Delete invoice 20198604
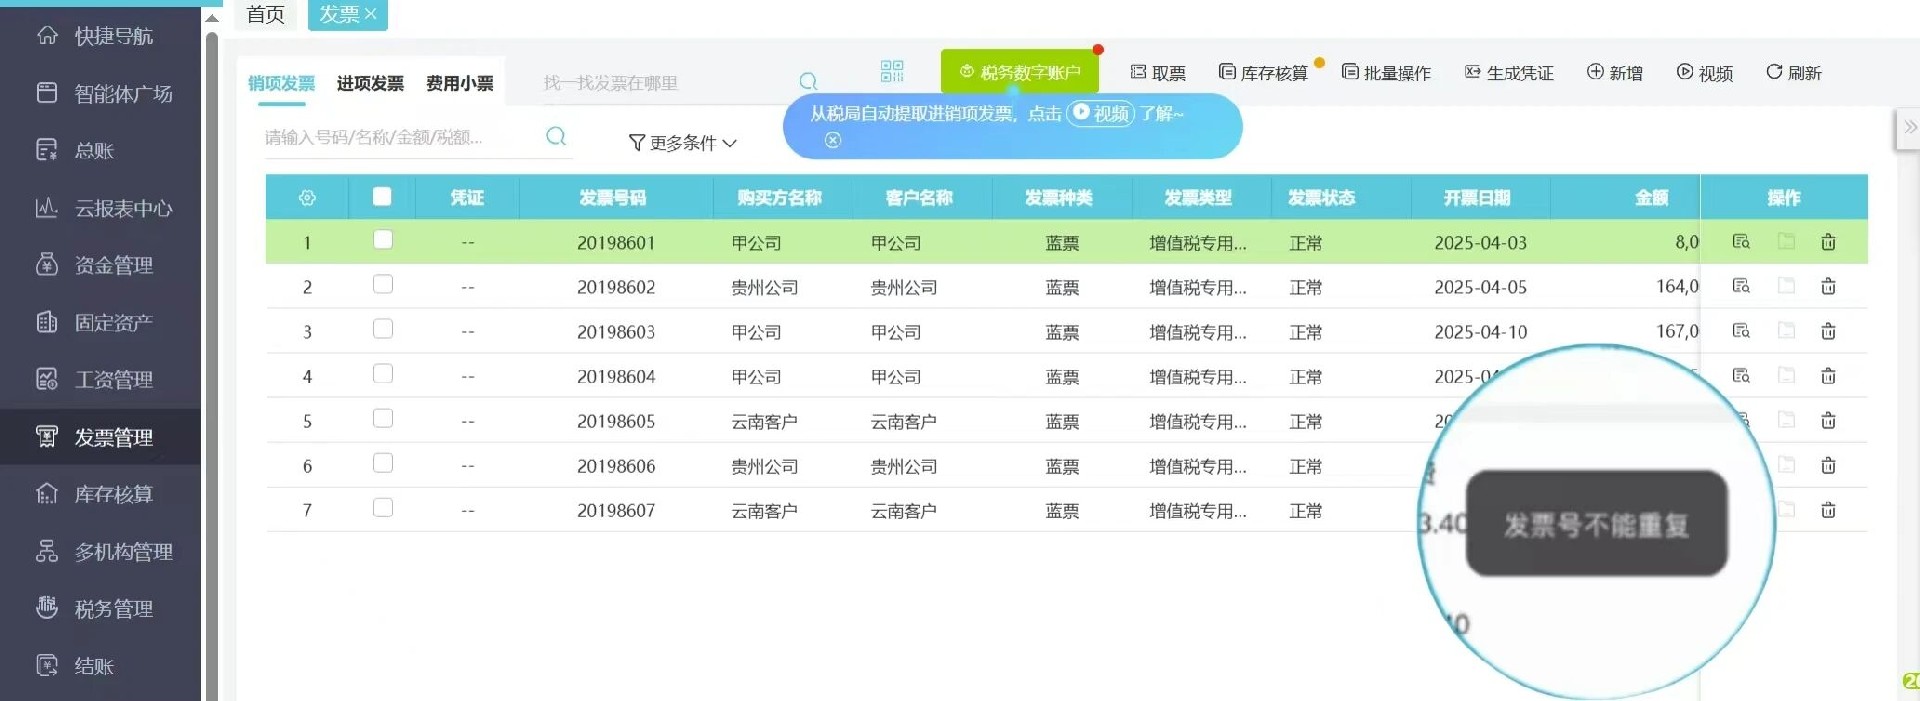 [1828, 376]
